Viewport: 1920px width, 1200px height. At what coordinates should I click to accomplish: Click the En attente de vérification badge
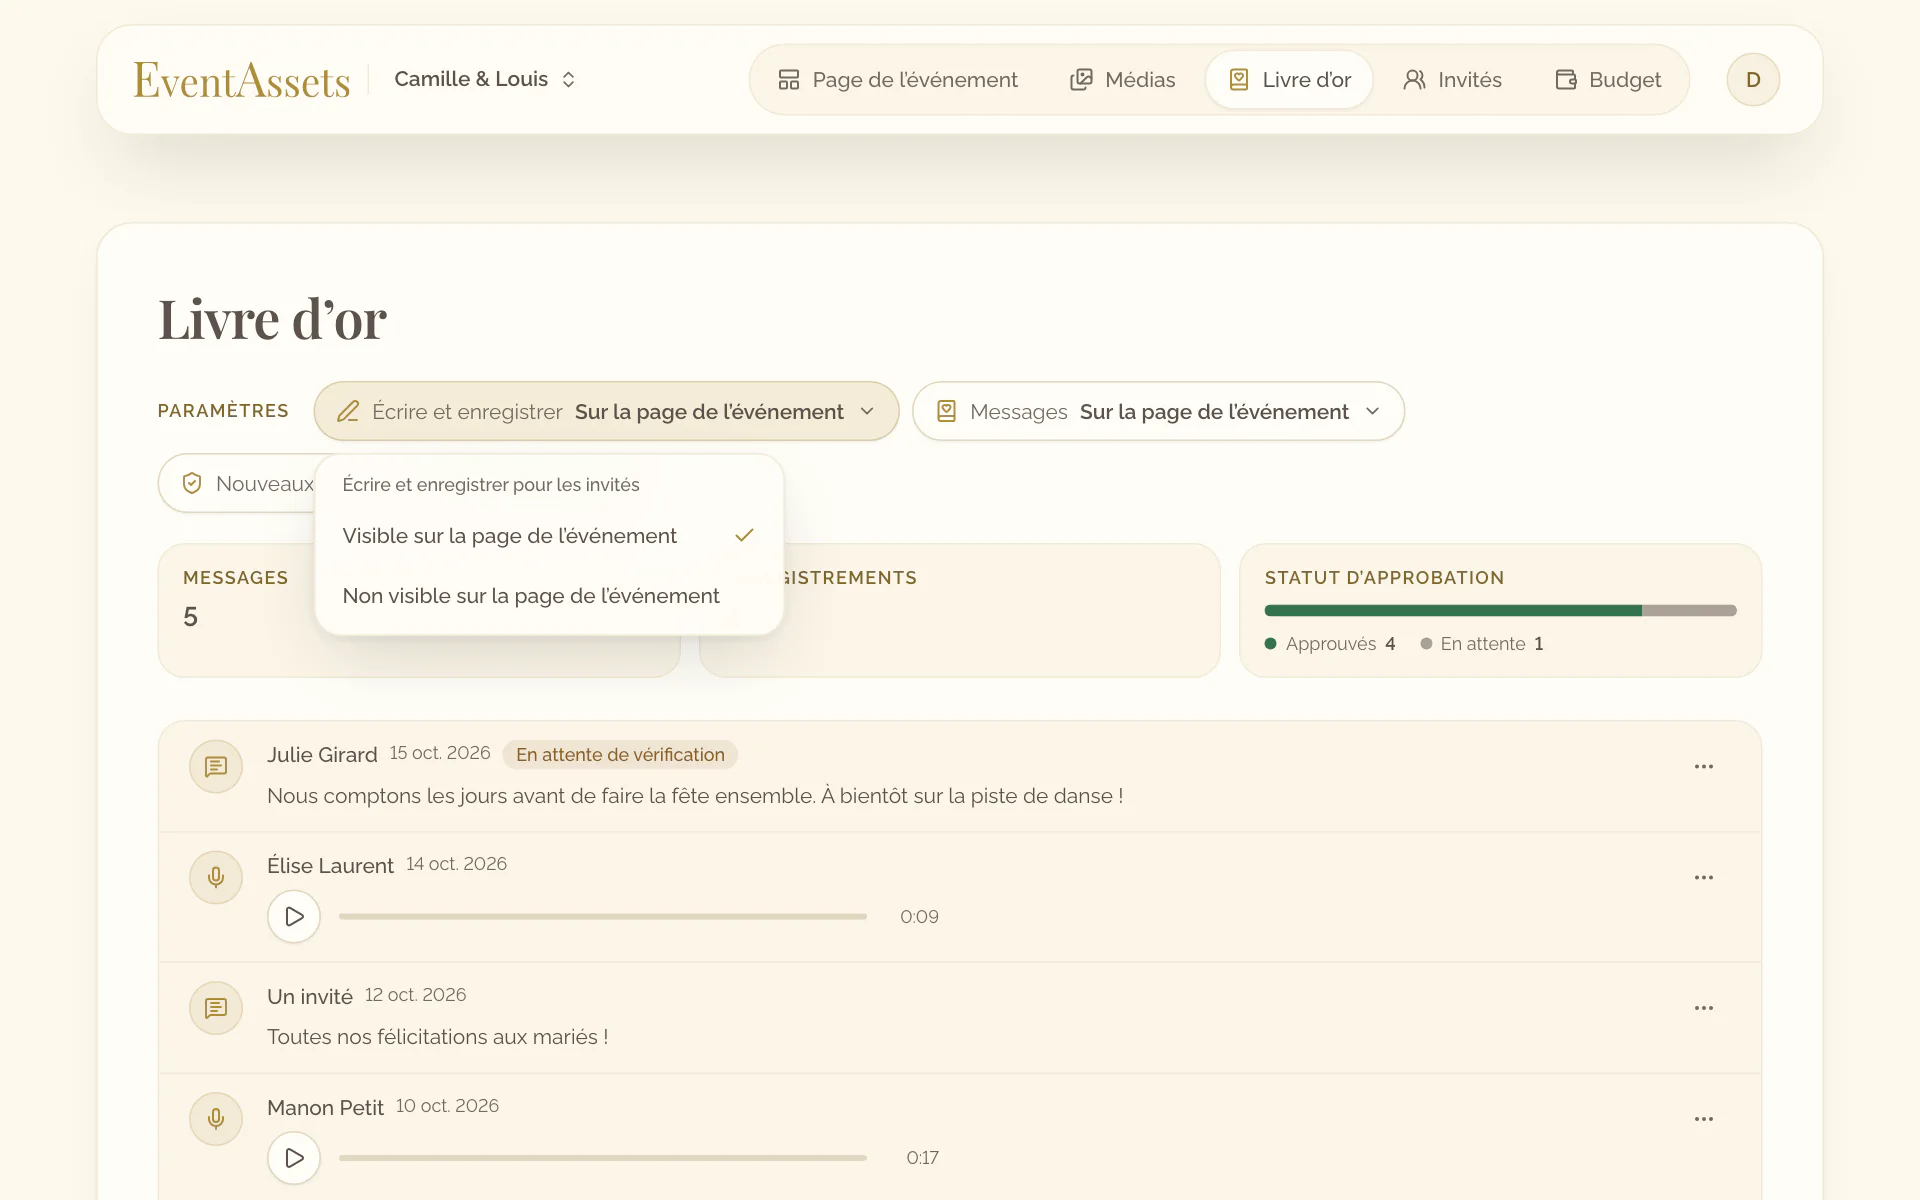[620, 755]
